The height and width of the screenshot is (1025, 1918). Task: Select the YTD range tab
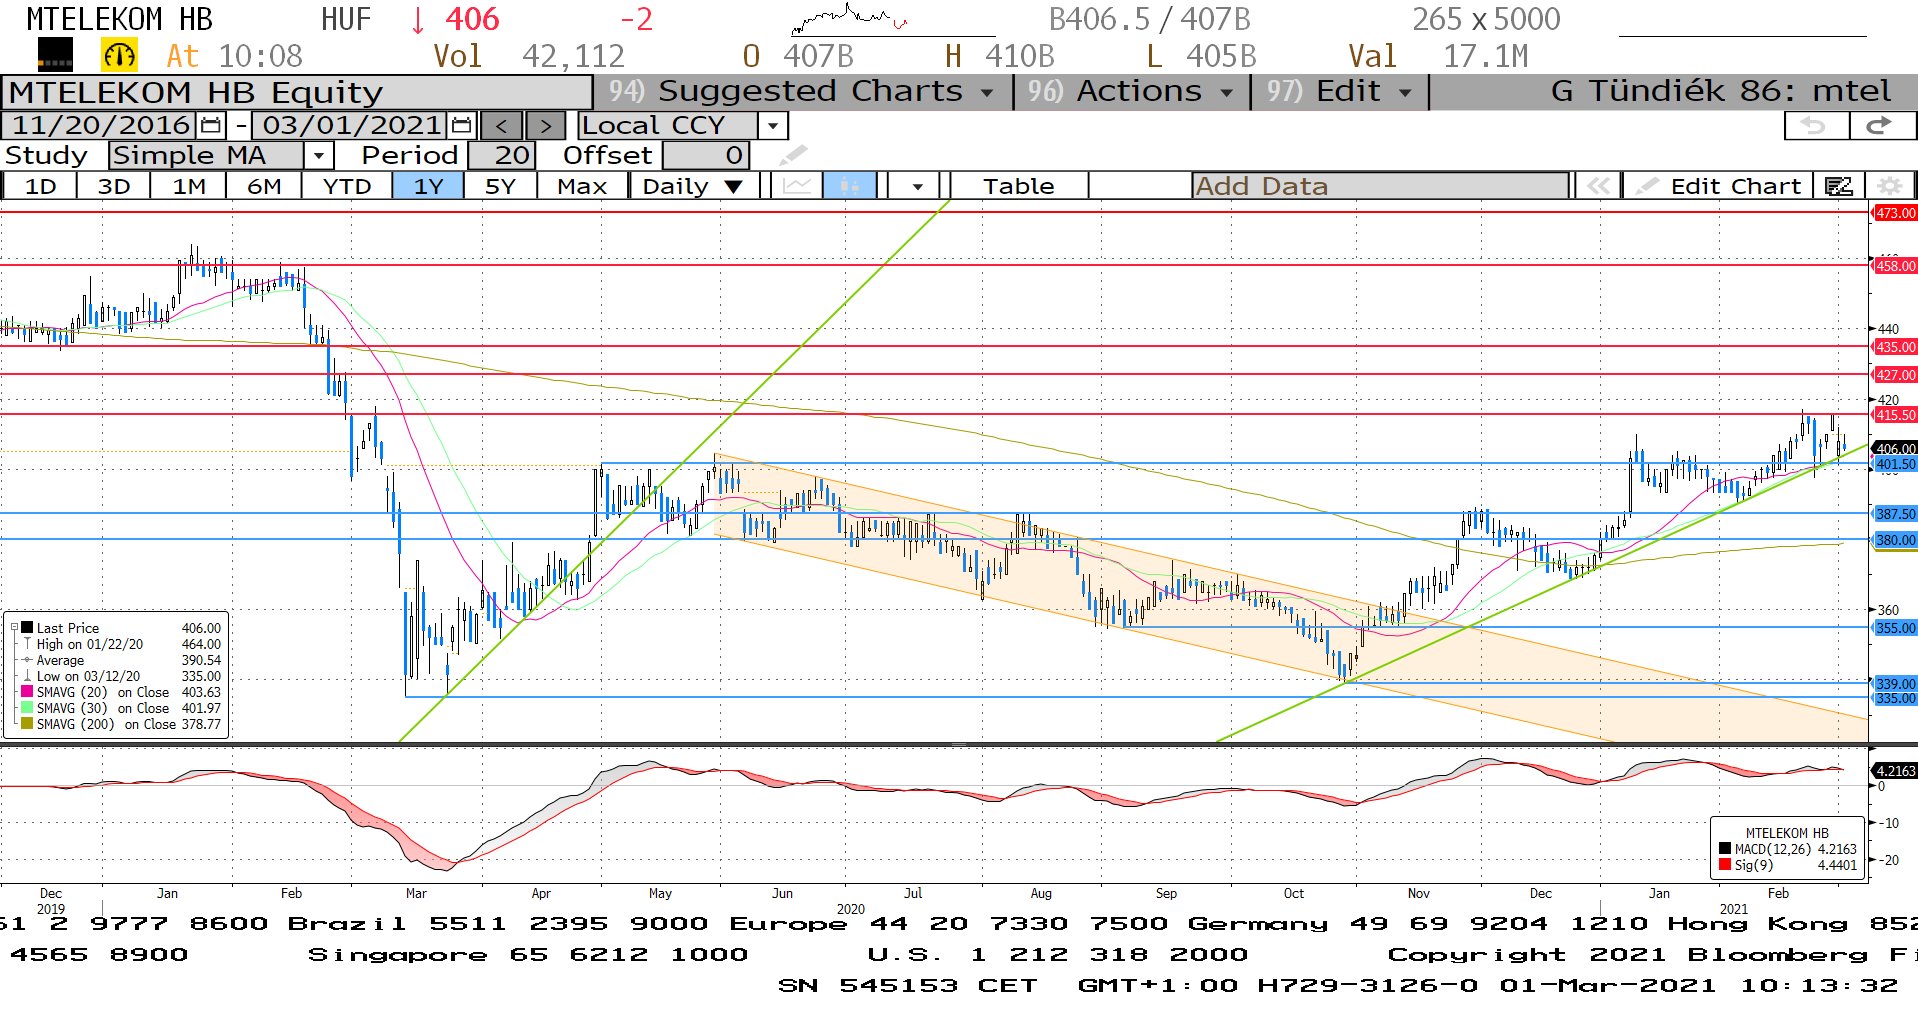click(x=347, y=186)
